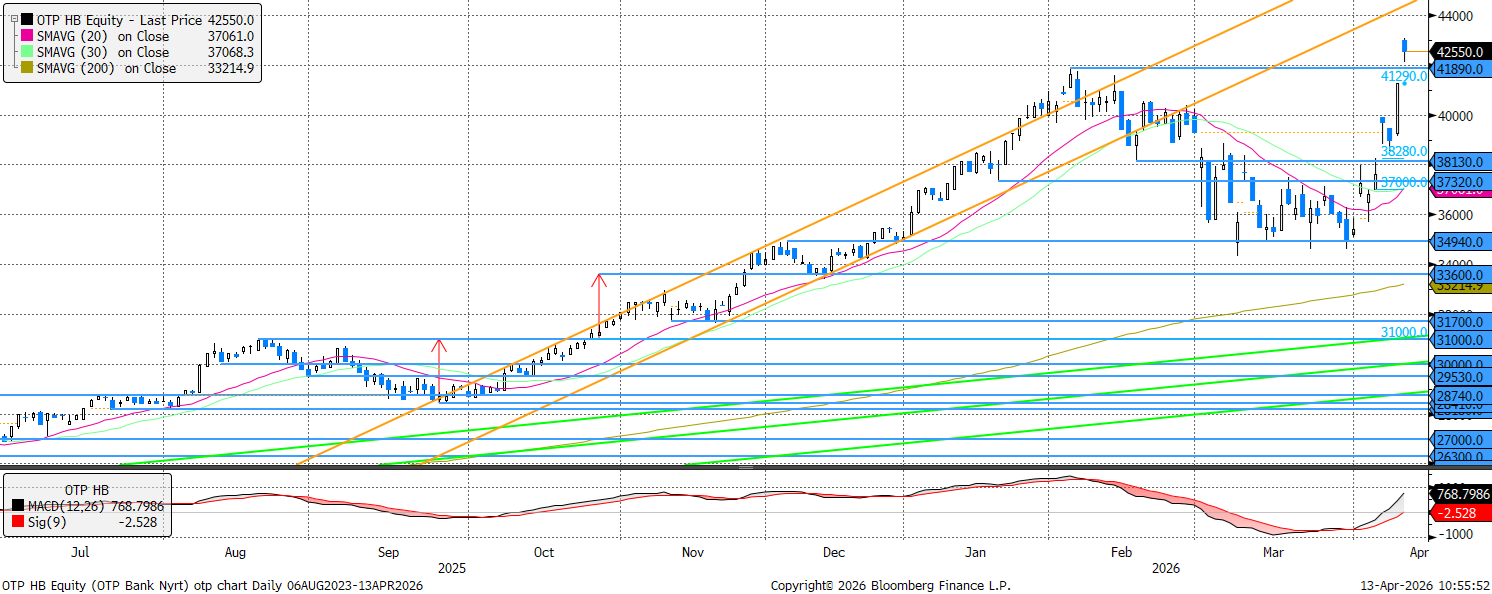This screenshot has width=1492, height=594.
Task: Click the red upward arrow annotation near November
Action: pos(599,297)
